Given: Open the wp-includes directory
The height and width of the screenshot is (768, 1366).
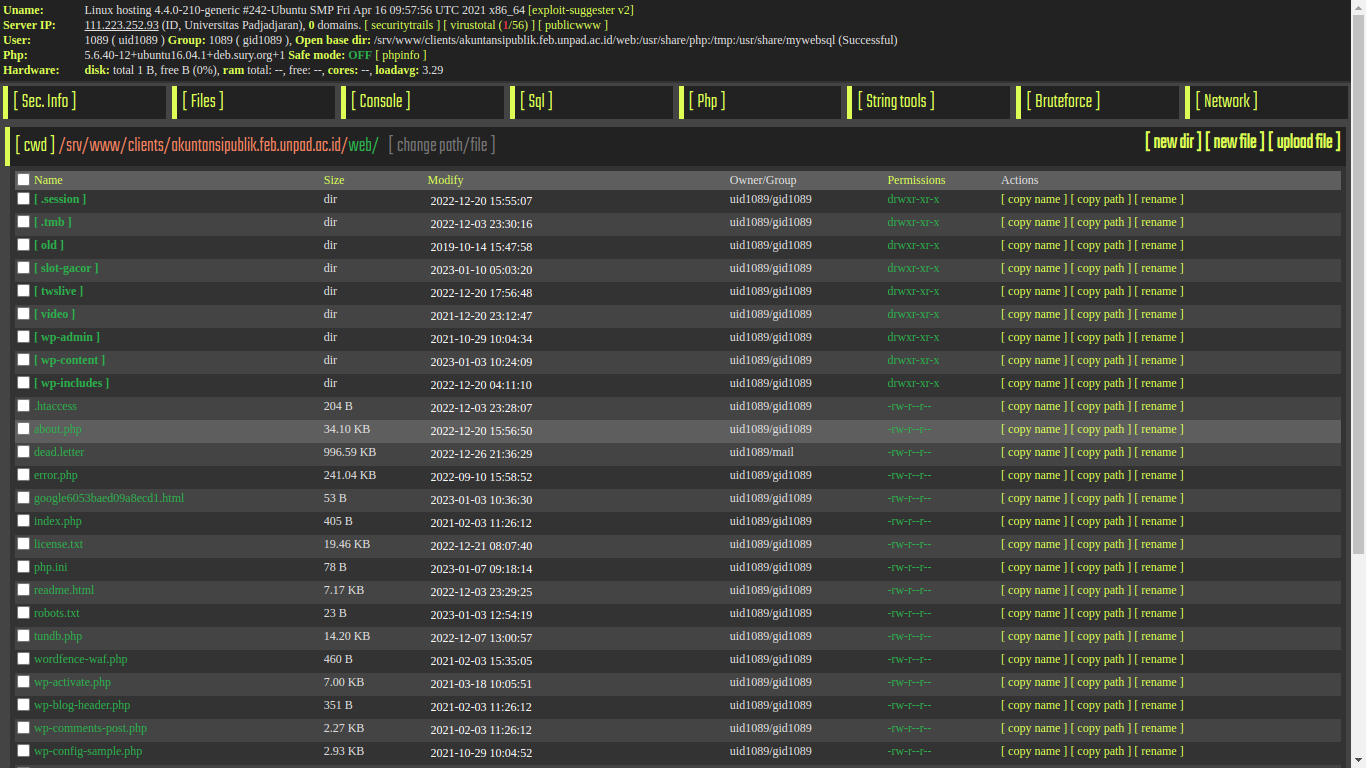Looking at the screenshot, I should pos(72,383).
